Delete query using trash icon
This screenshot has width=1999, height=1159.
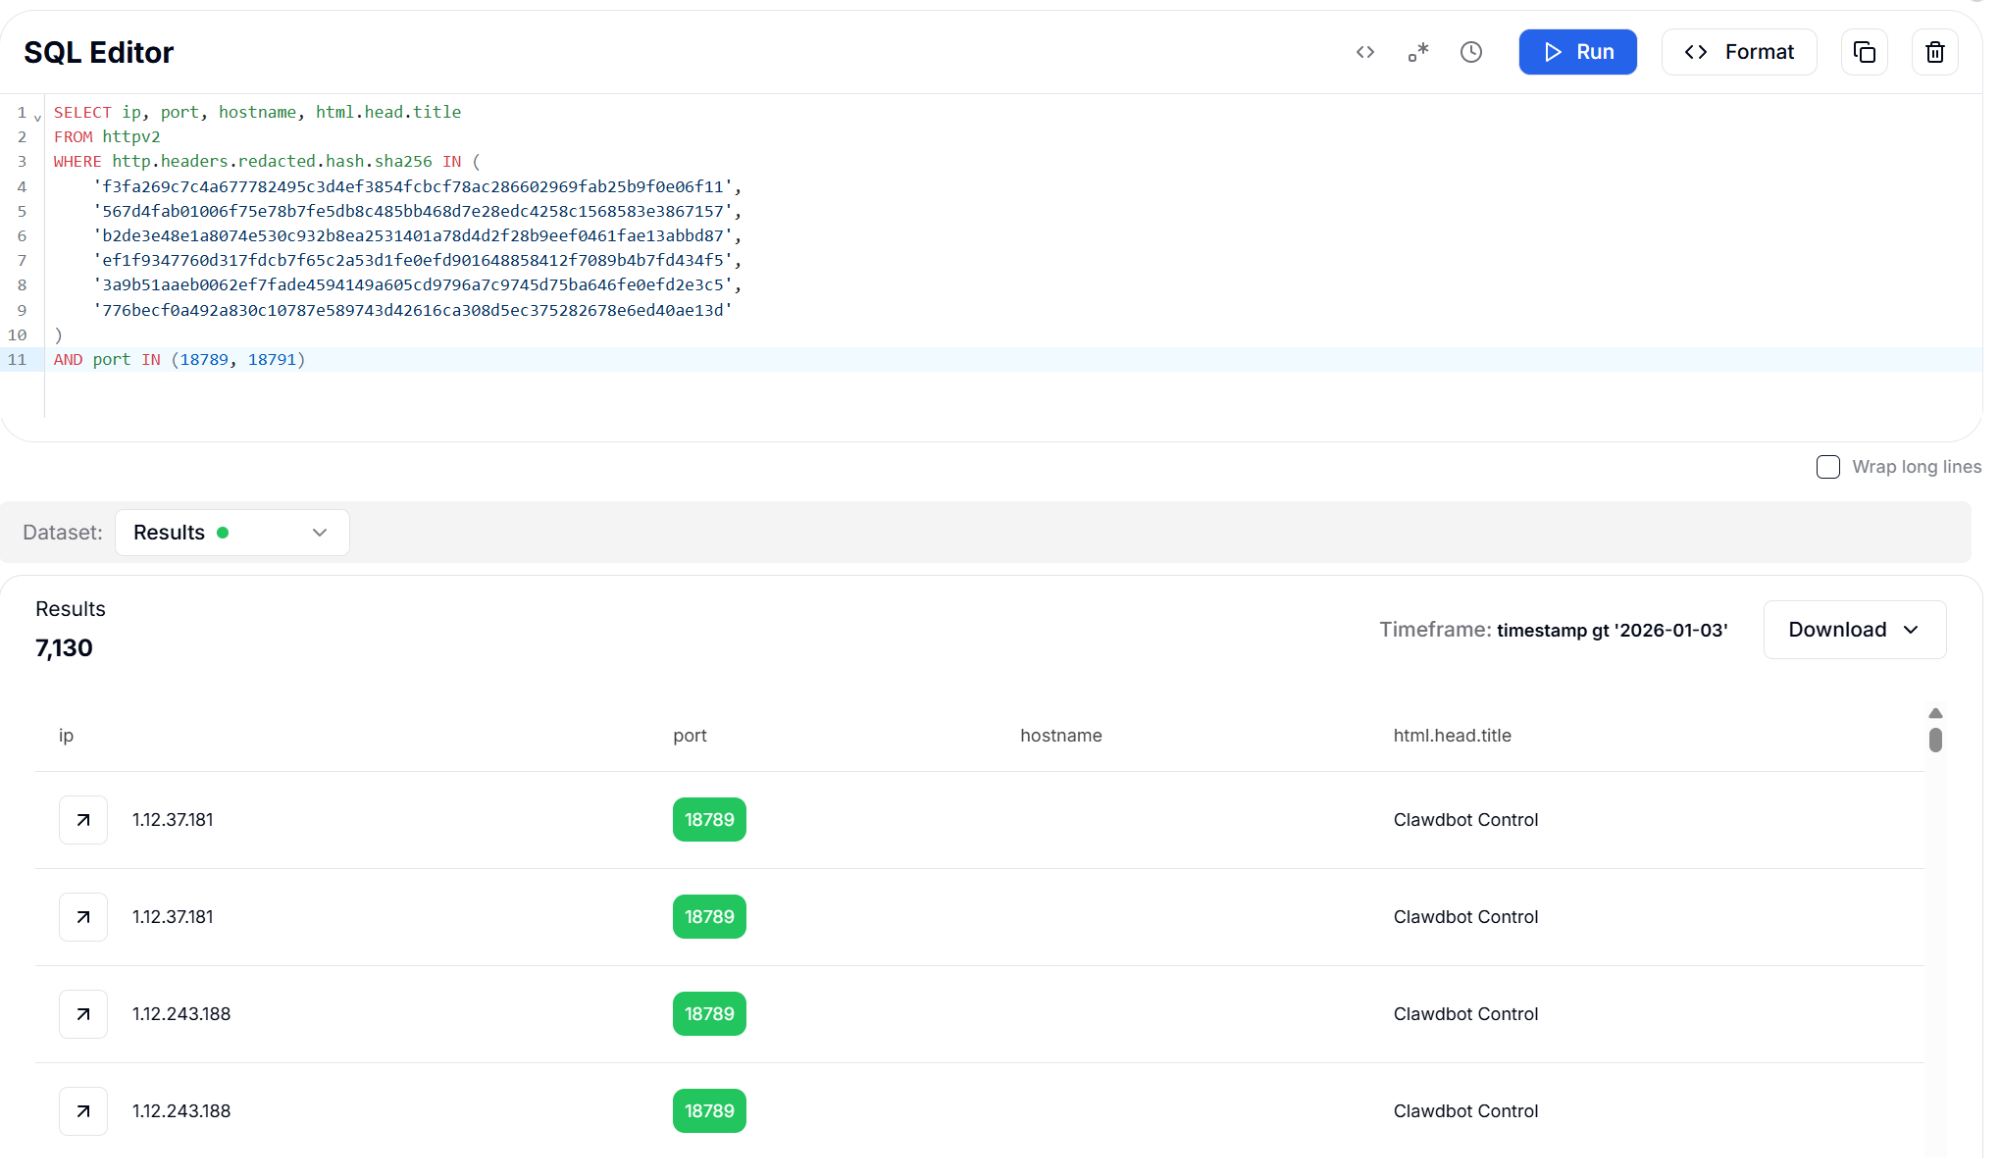[1934, 52]
